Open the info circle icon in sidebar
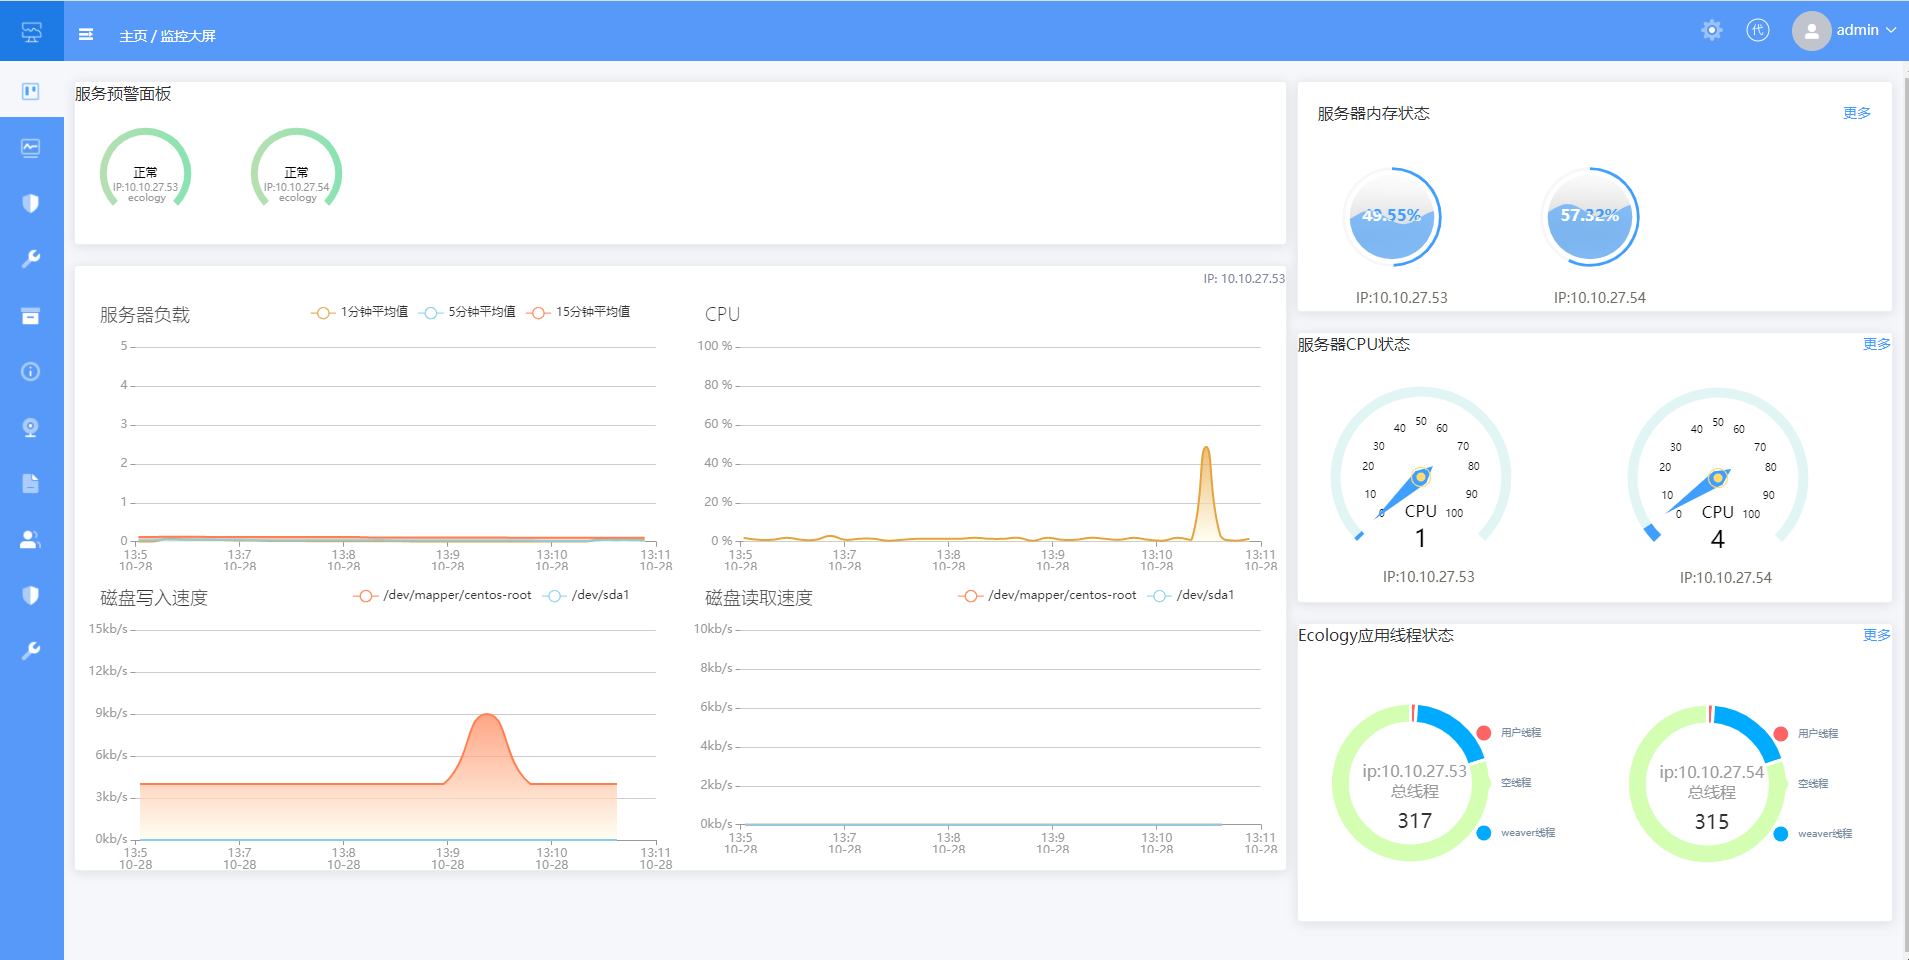 coord(31,372)
